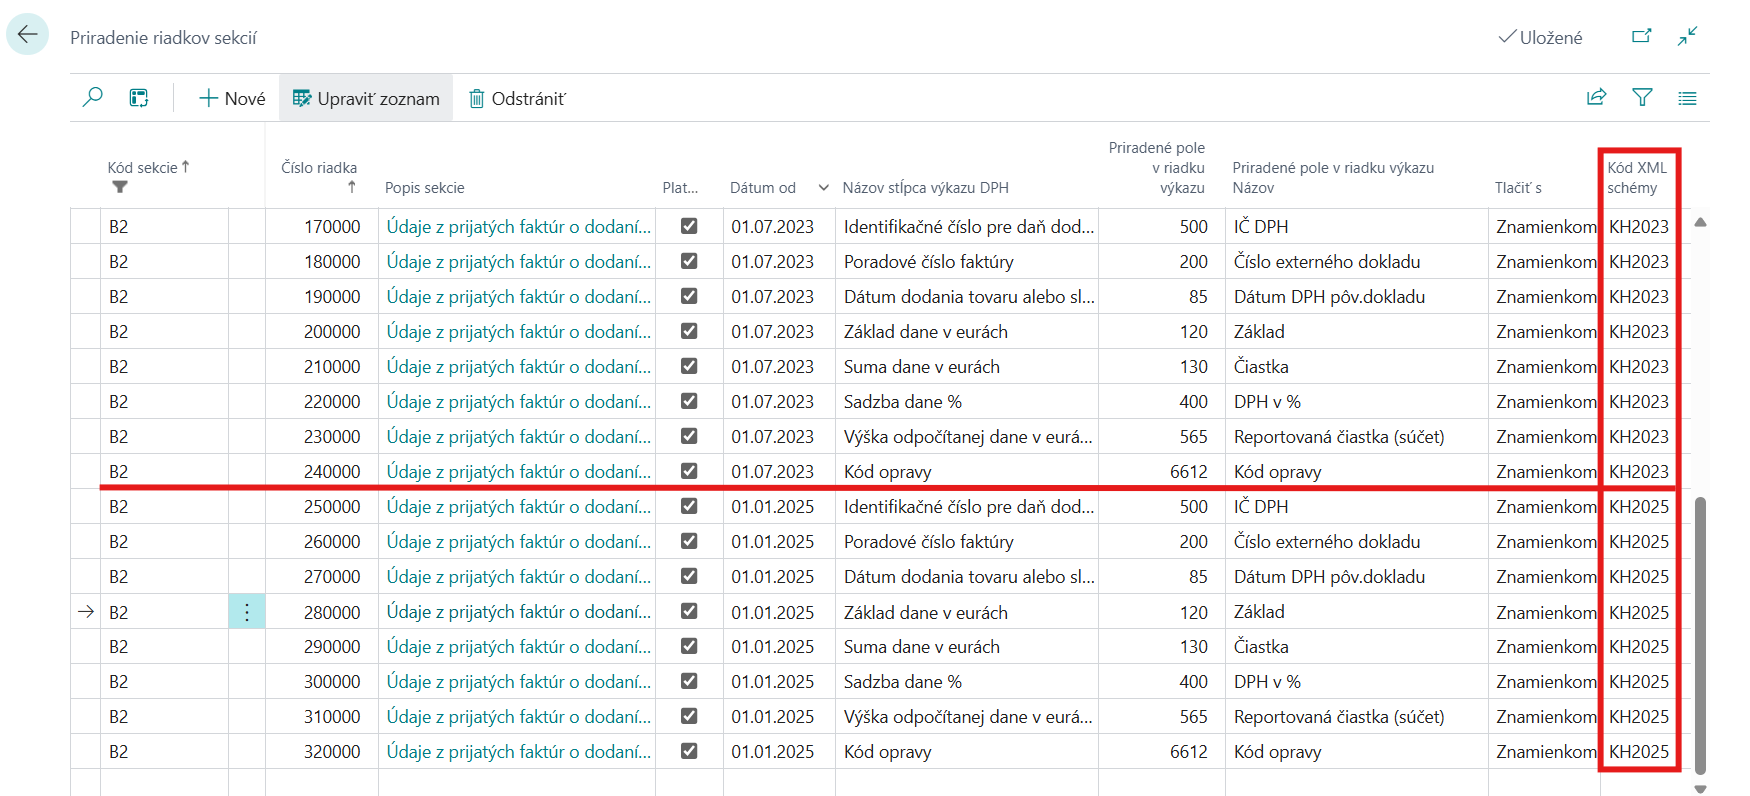Open Popis sekcie link for row 200000
Screen dimensions: 1750x796
click(518, 332)
